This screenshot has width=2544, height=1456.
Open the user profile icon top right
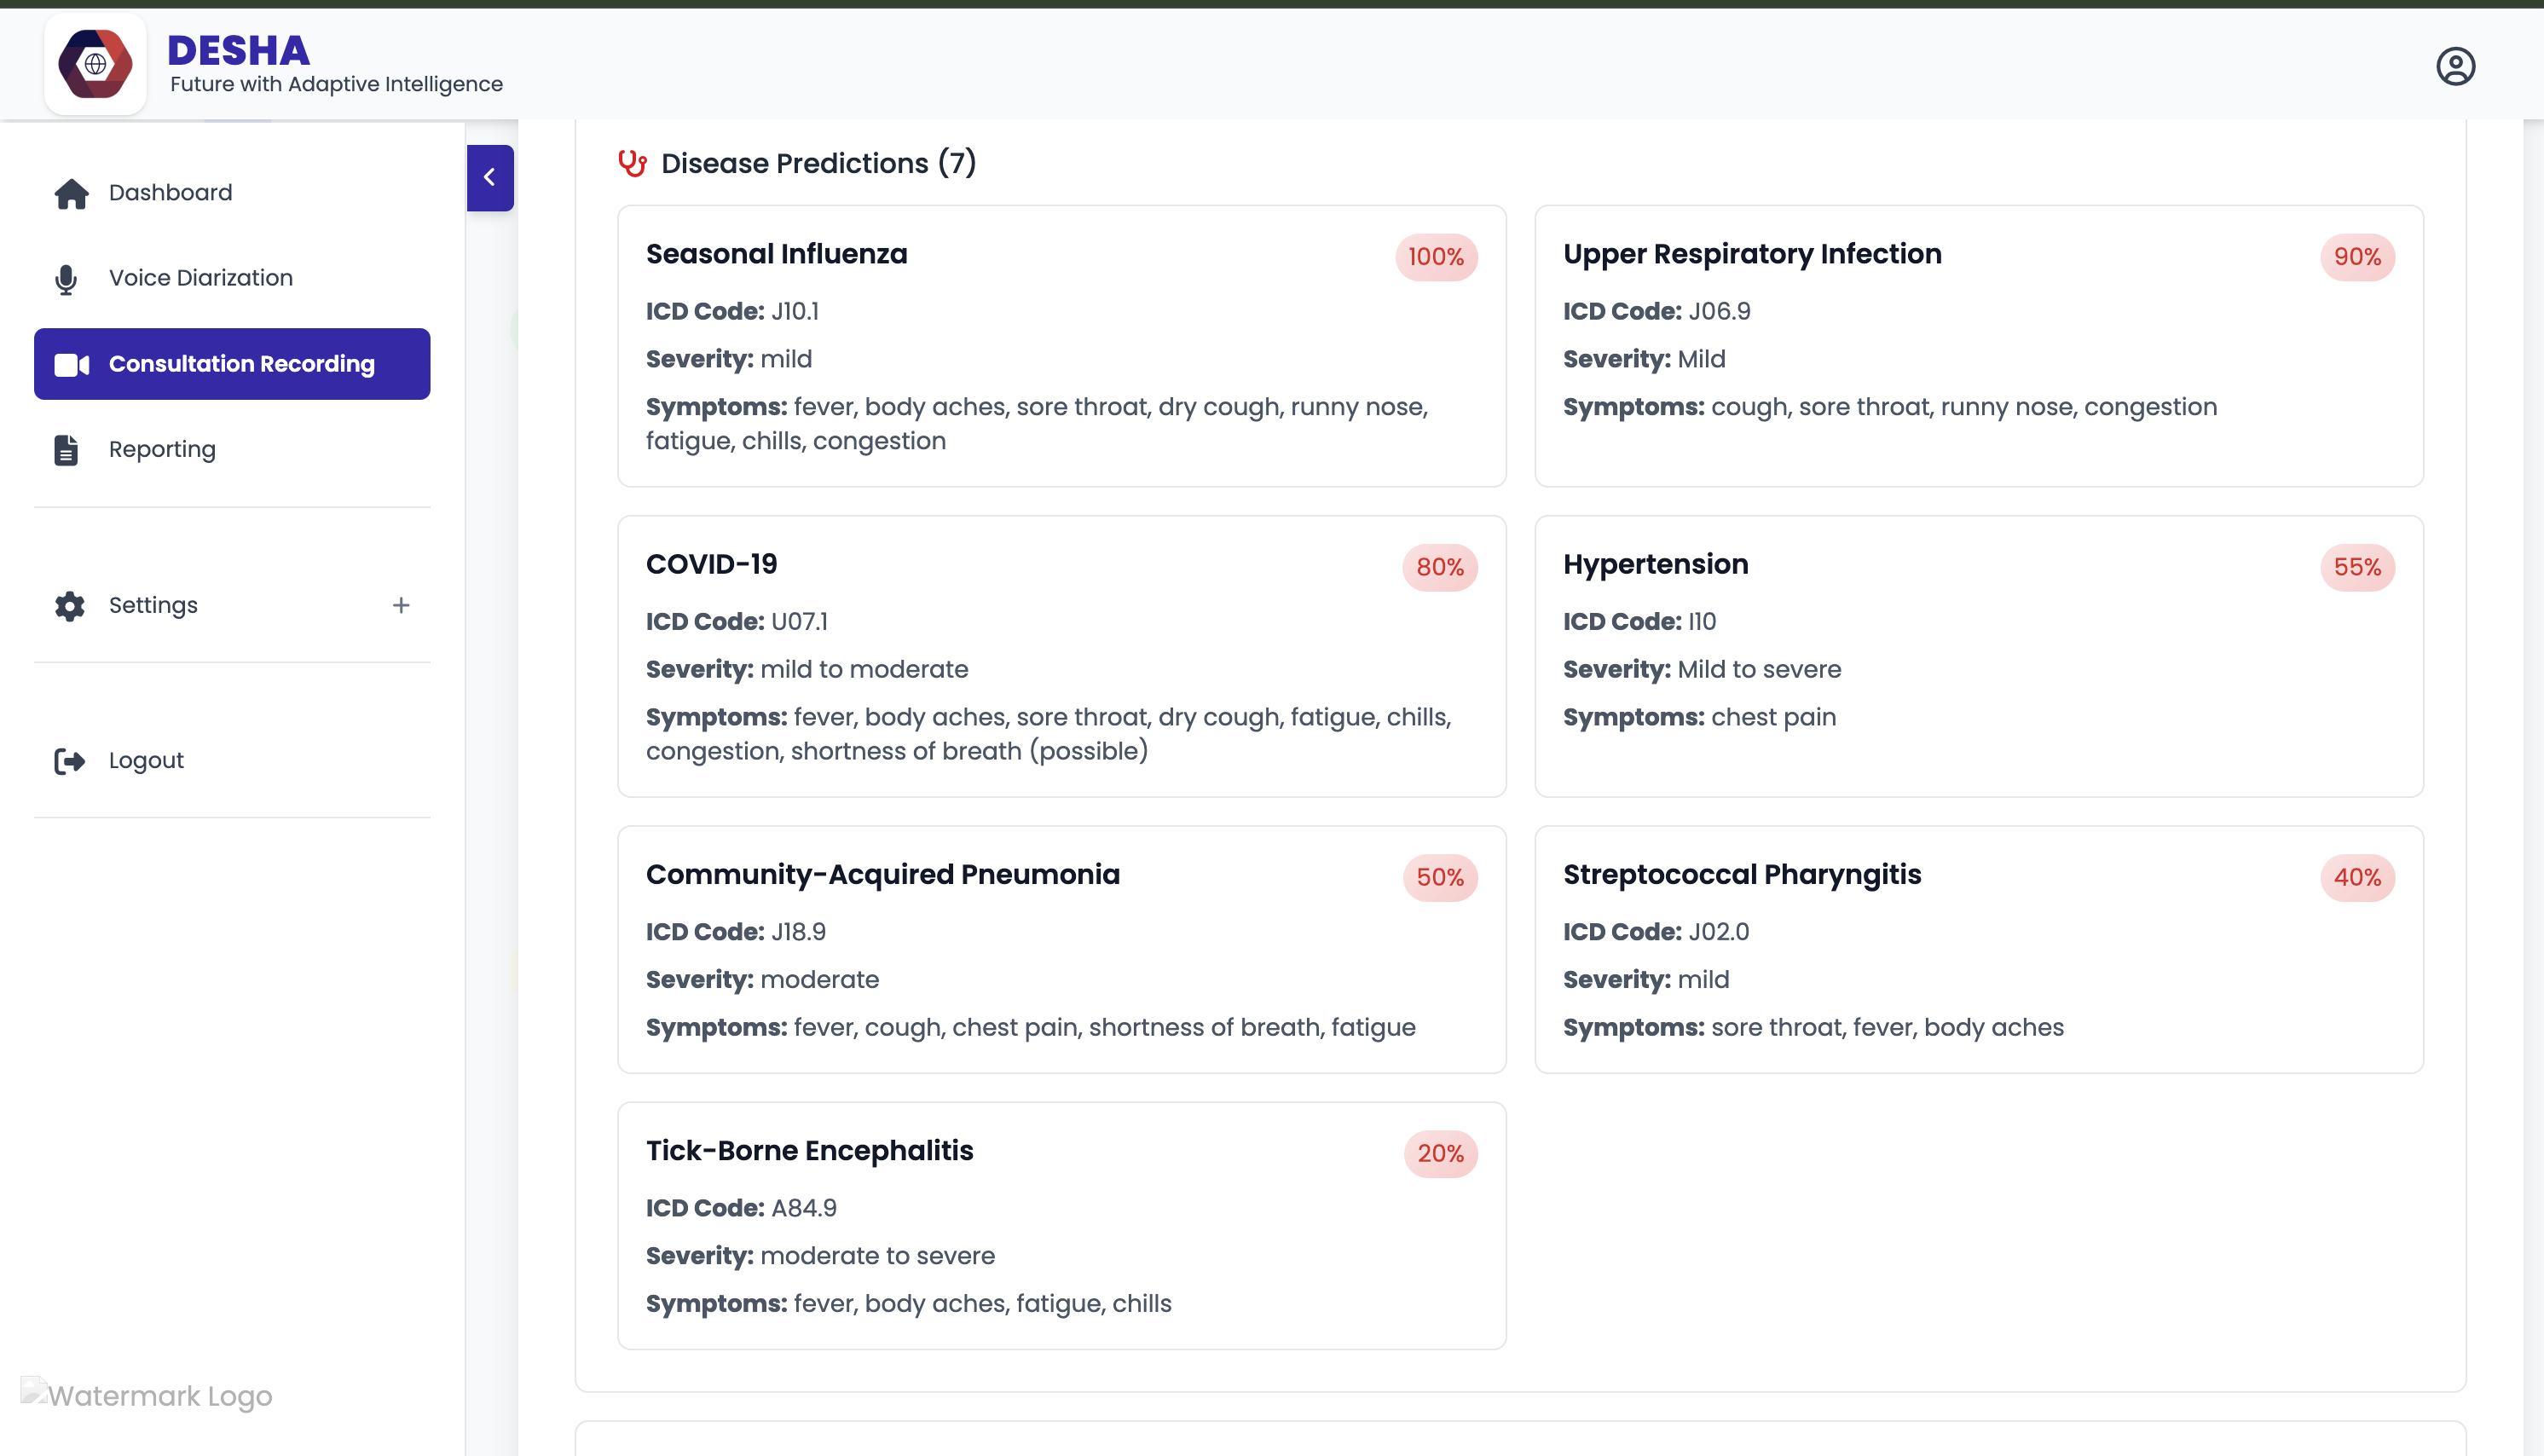click(2457, 65)
